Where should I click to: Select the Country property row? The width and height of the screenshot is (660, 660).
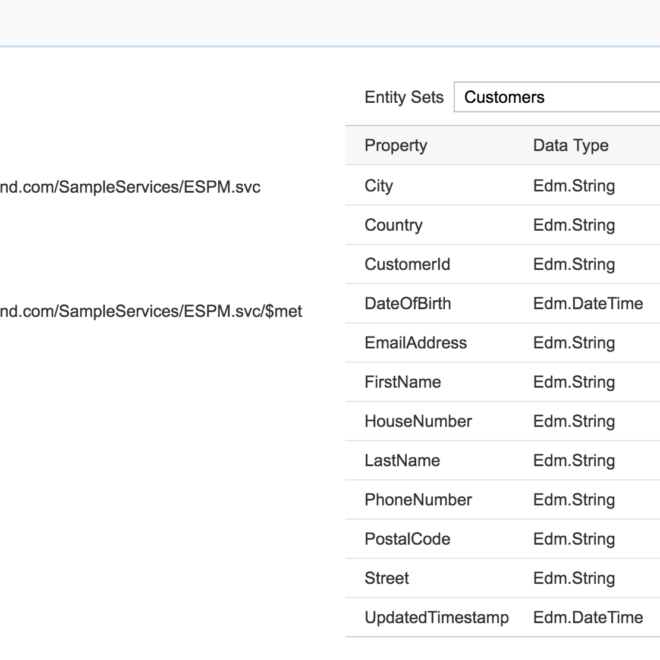pos(503,225)
